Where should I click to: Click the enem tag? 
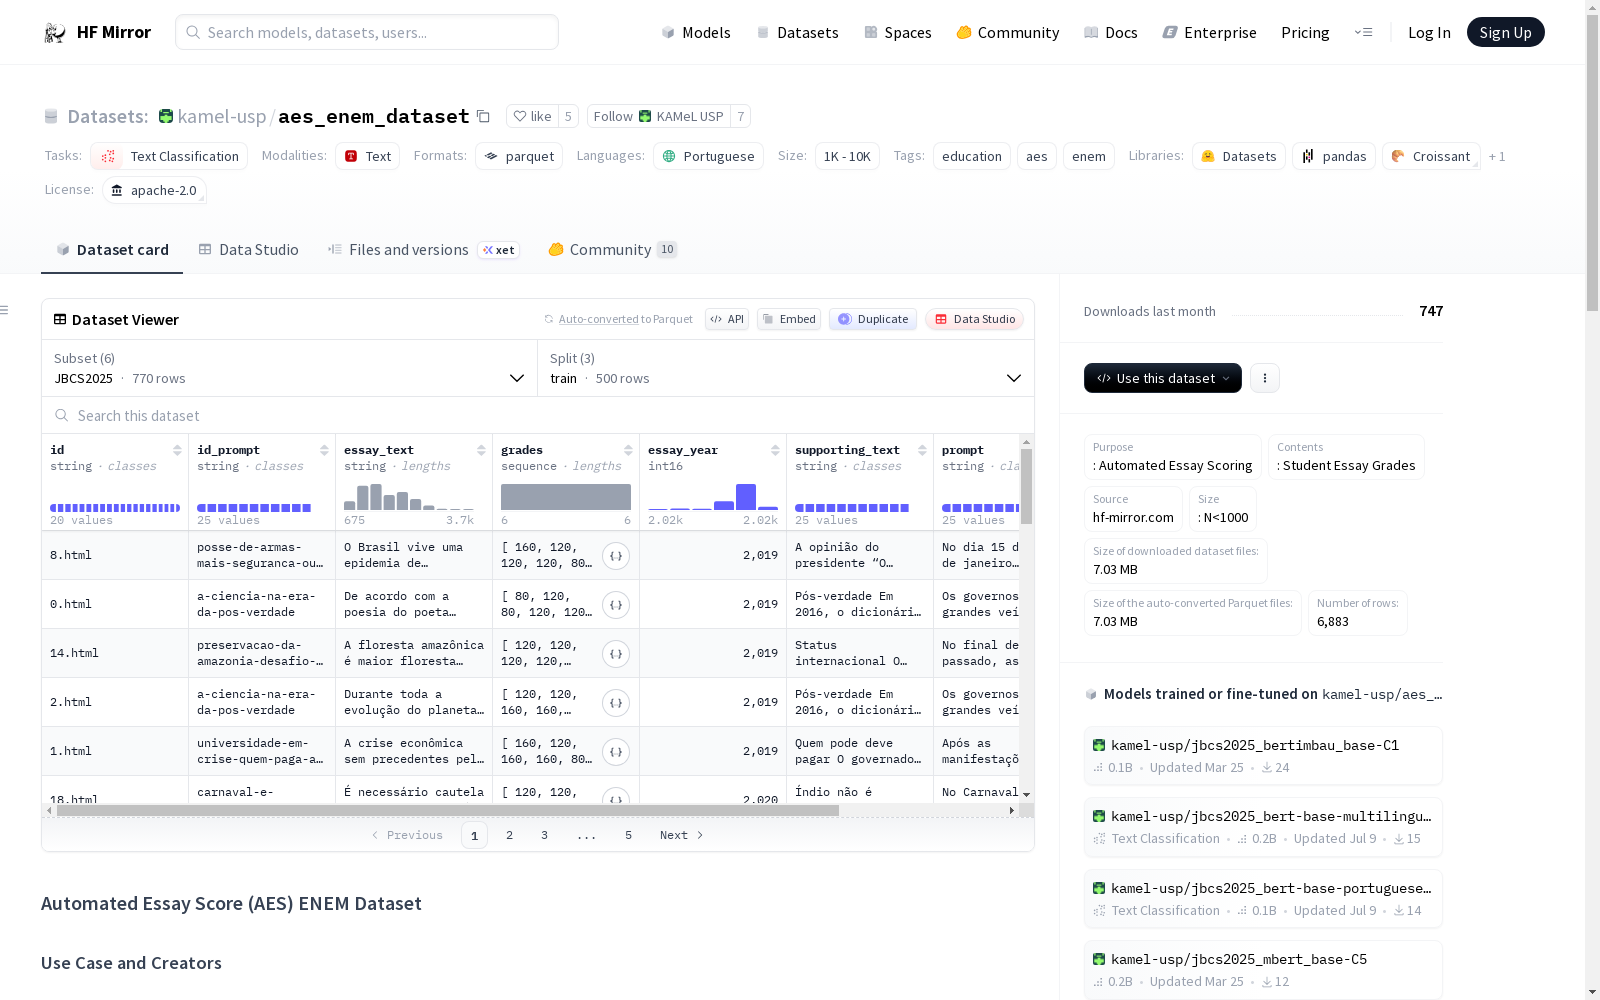1088,156
